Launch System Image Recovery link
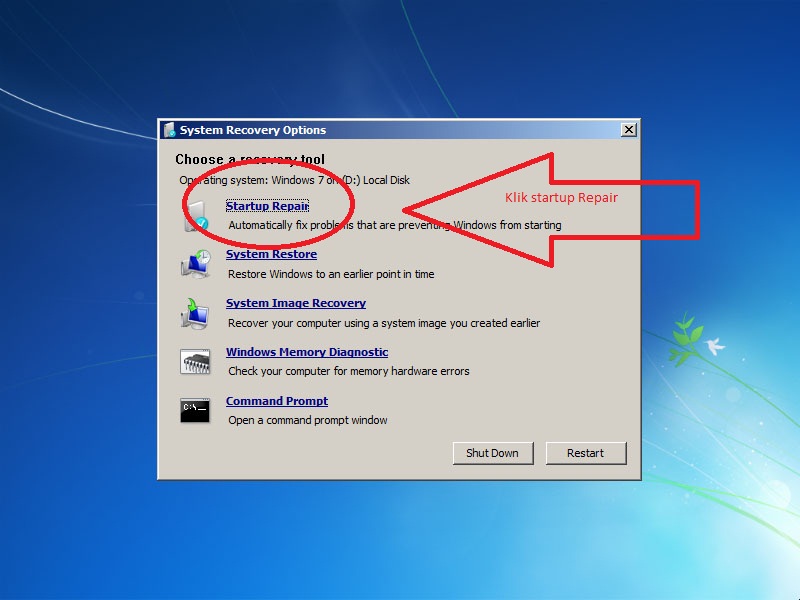Screen dimensions: 800x600 tap(296, 303)
